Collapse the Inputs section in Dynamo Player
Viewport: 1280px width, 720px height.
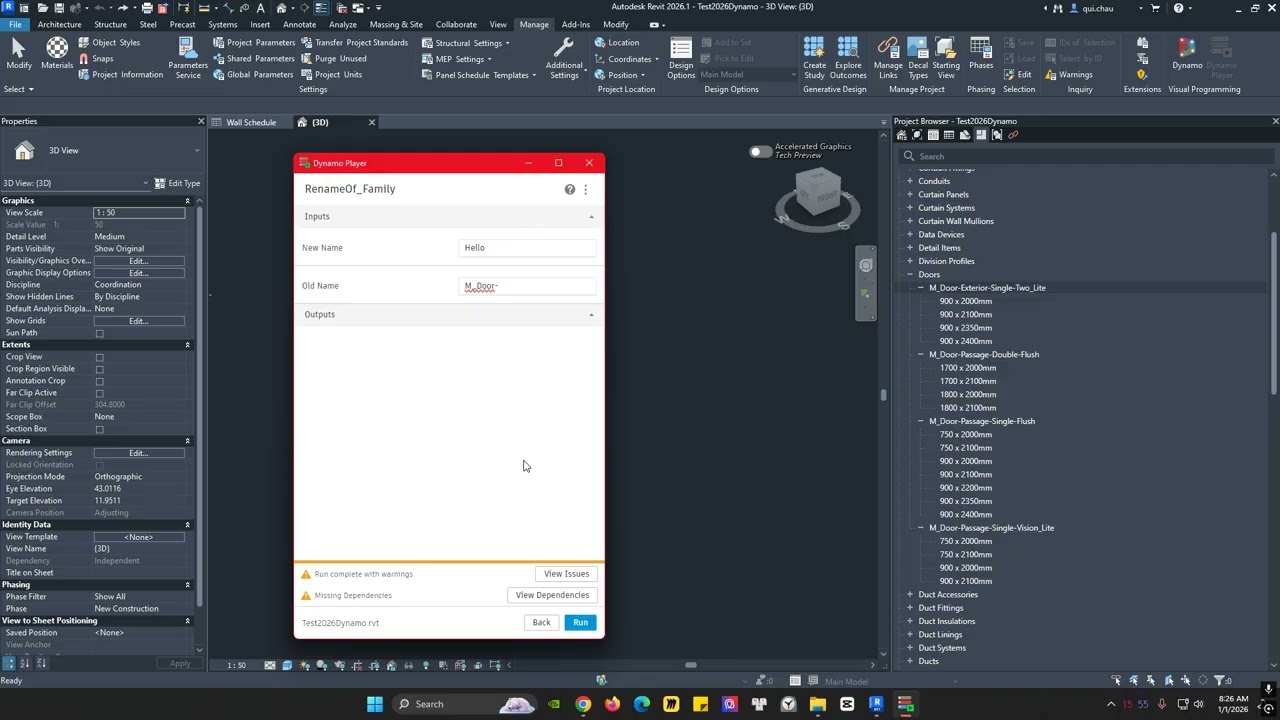tap(591, 217)
